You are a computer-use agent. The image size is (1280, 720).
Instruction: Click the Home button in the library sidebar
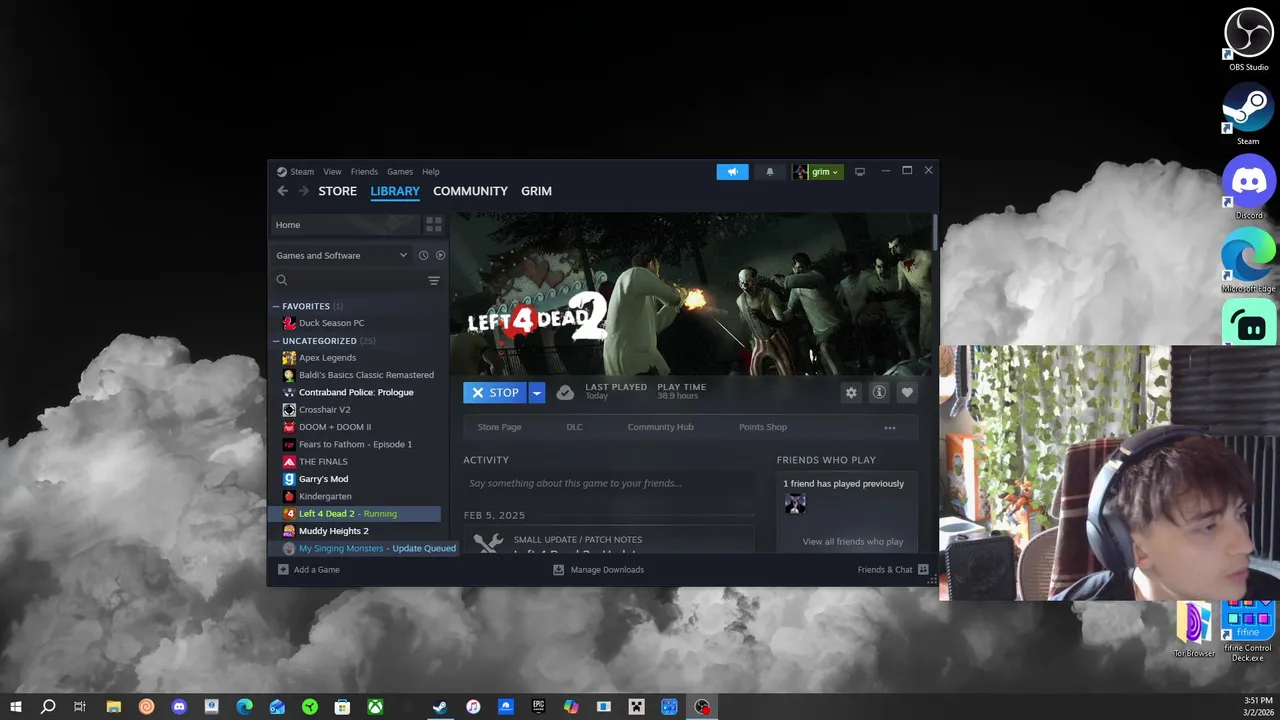pyautogui.click(x=345, y=225)
